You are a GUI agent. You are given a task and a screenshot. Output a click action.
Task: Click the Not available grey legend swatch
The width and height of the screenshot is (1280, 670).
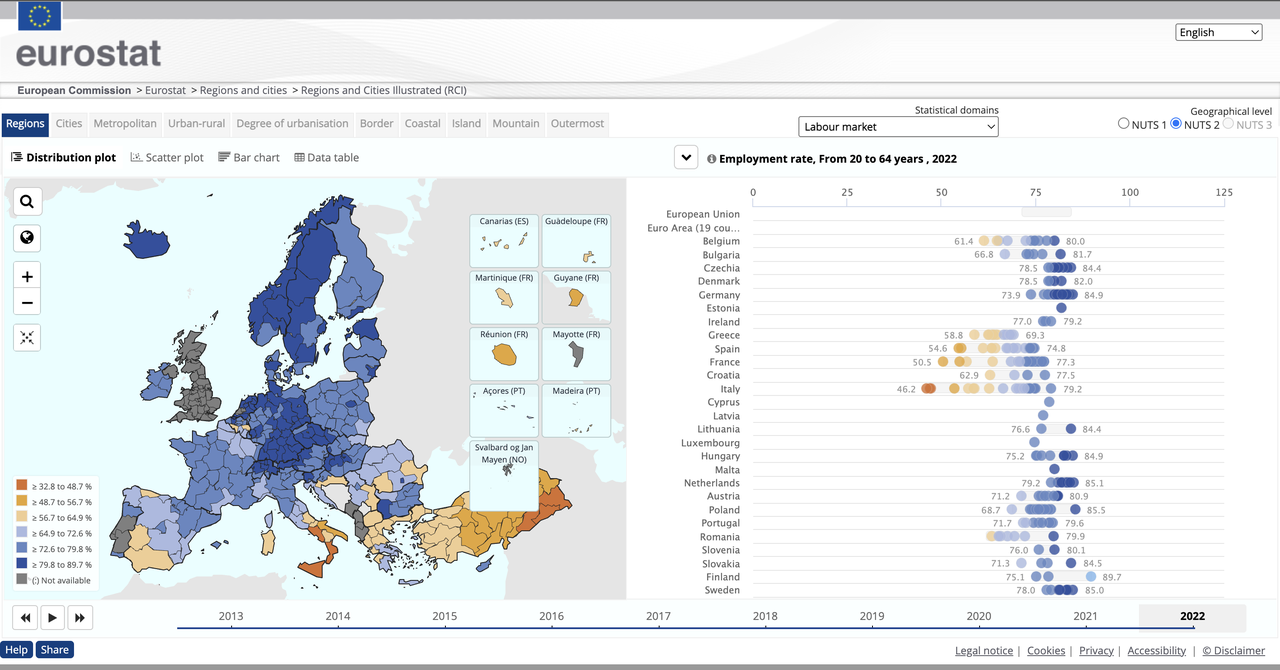point(22,580)
